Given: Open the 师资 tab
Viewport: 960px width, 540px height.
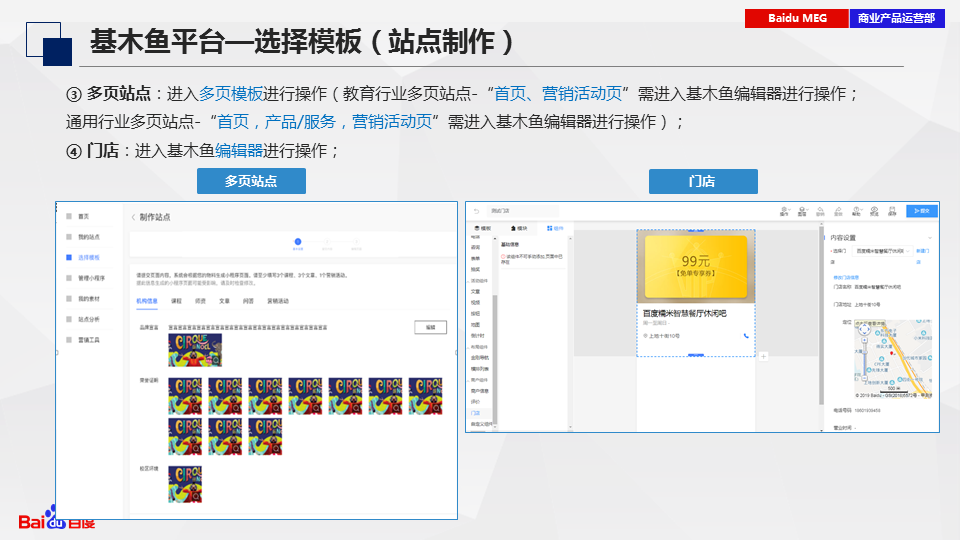Looking at the screenshot, I should (x=200, y=301).
